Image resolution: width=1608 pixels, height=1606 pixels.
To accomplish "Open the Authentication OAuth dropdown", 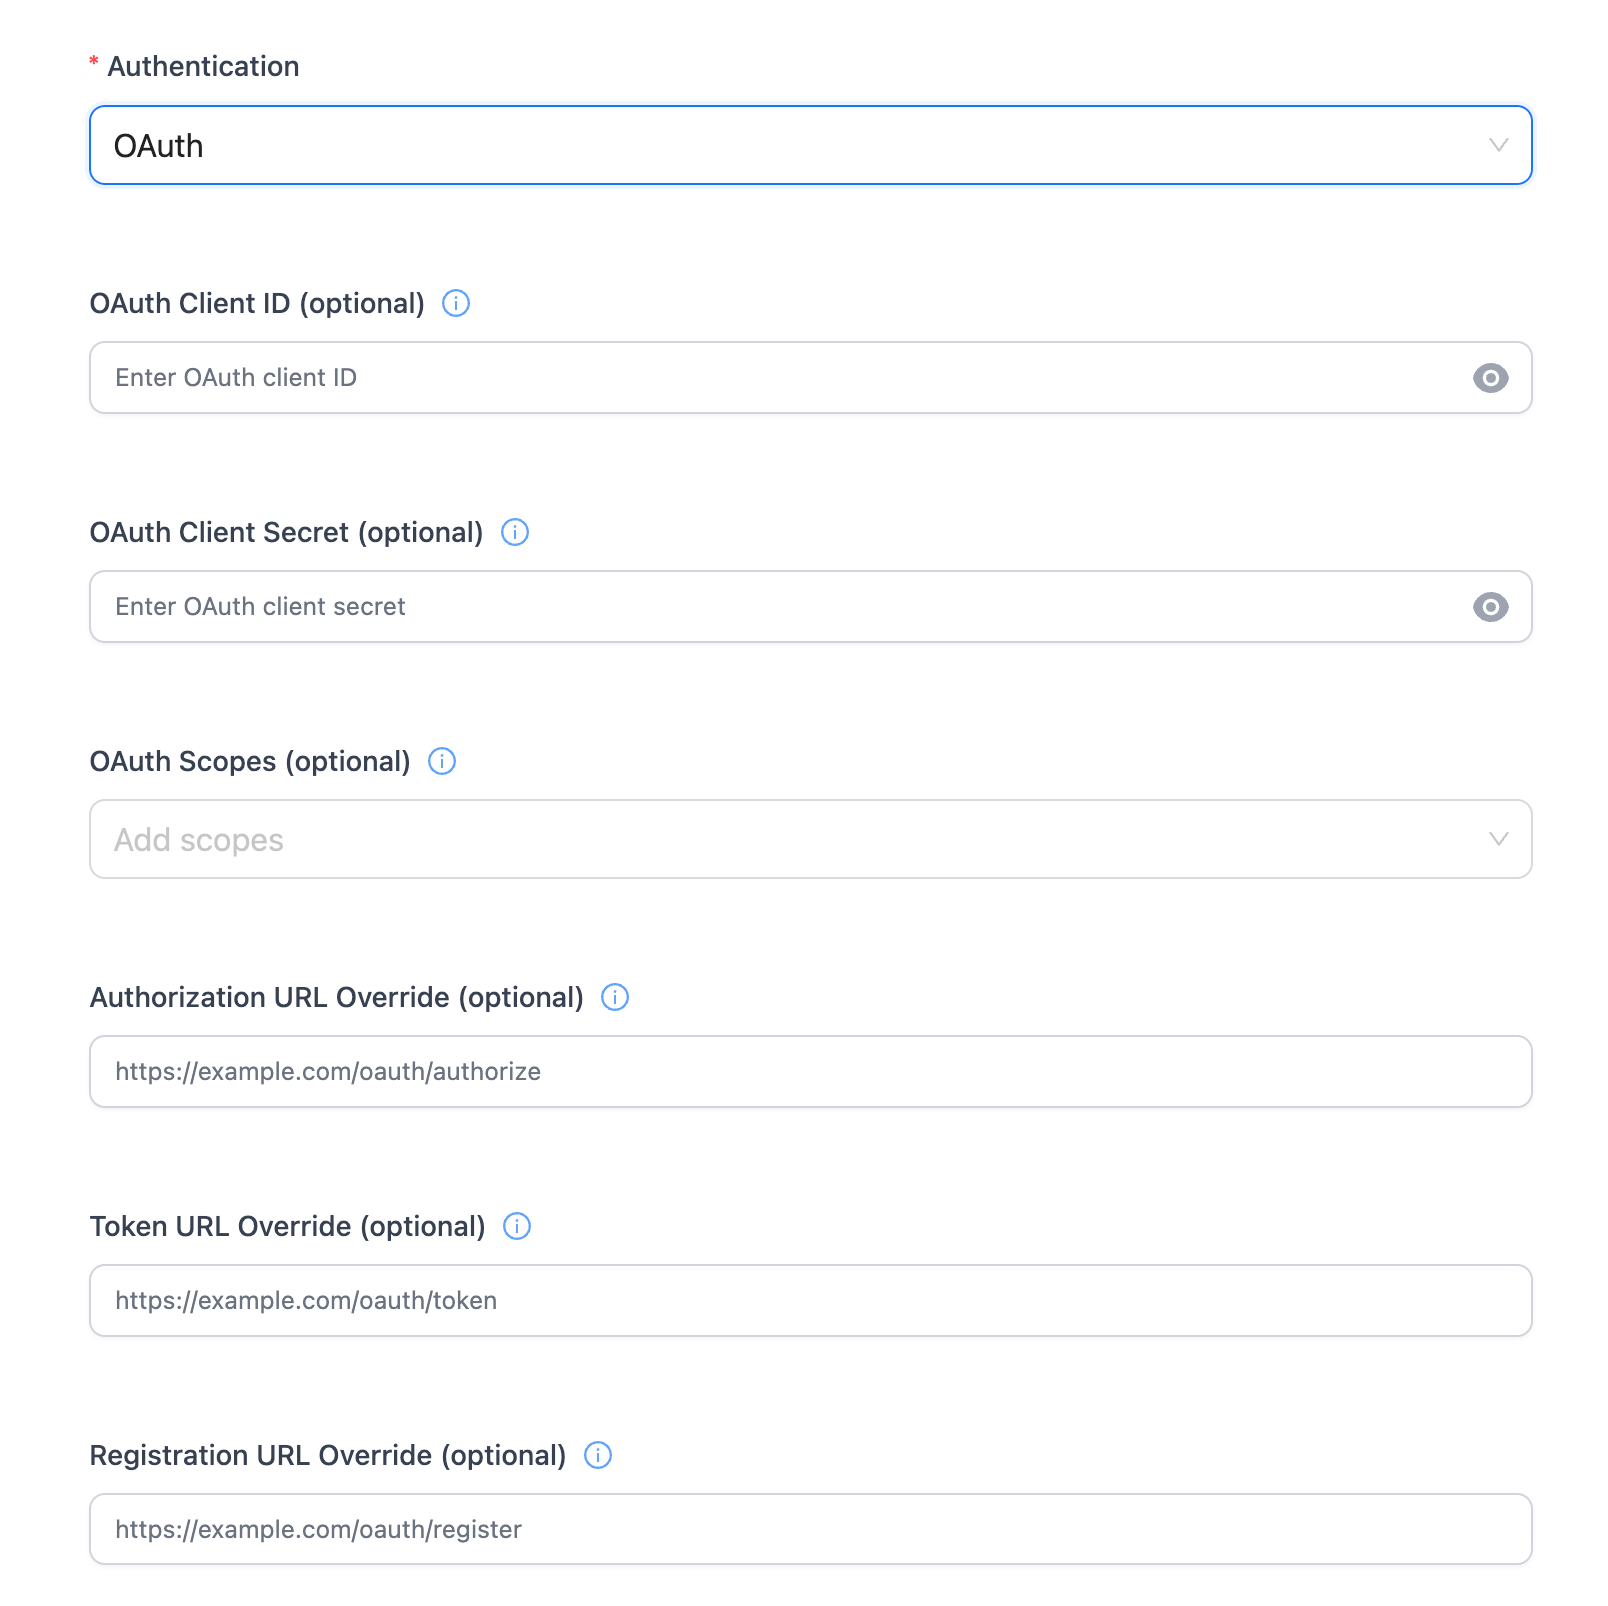I will pos(780,146).
